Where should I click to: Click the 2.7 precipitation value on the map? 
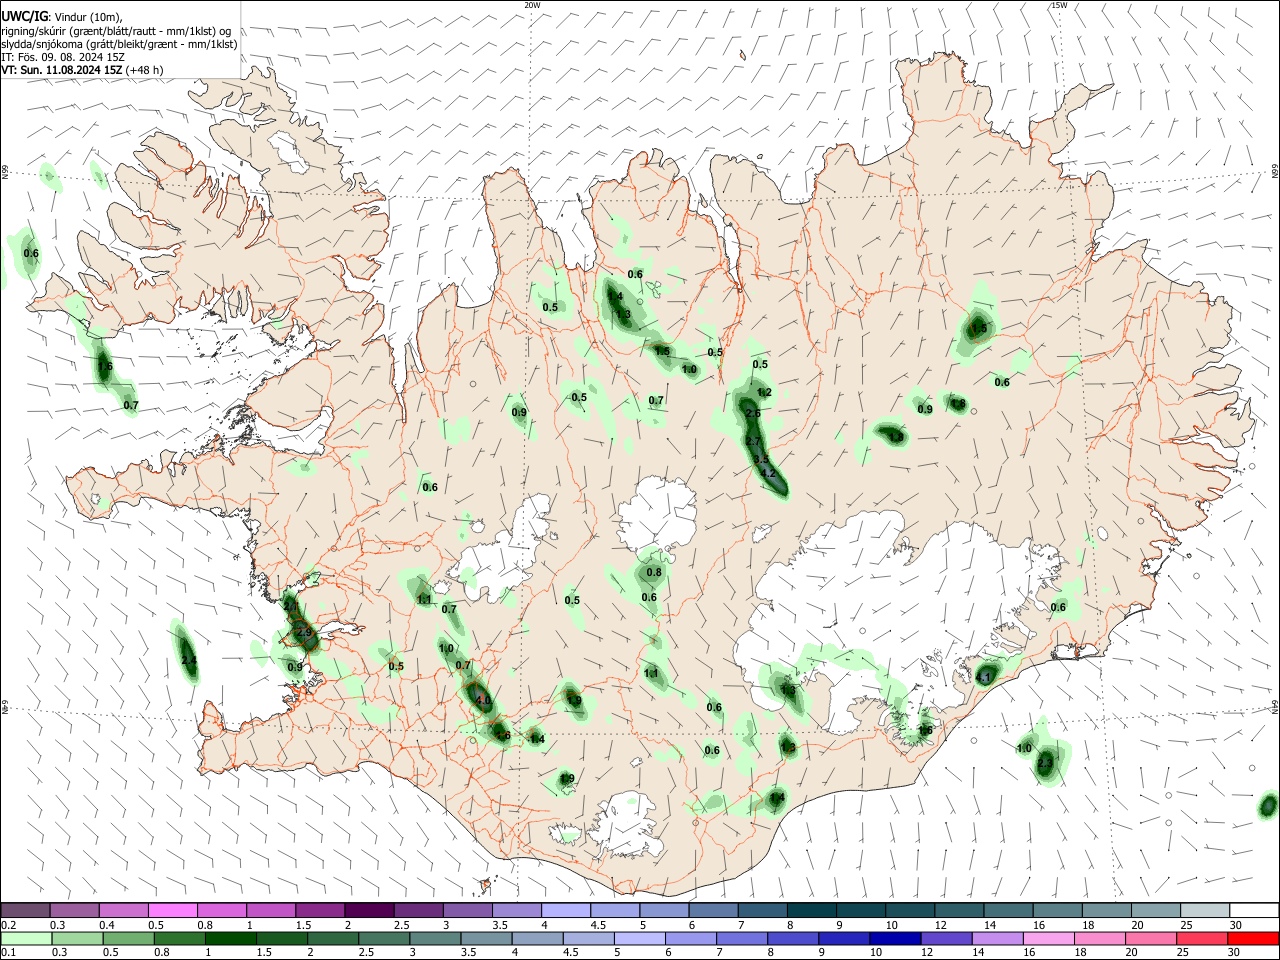coord(753,441)
